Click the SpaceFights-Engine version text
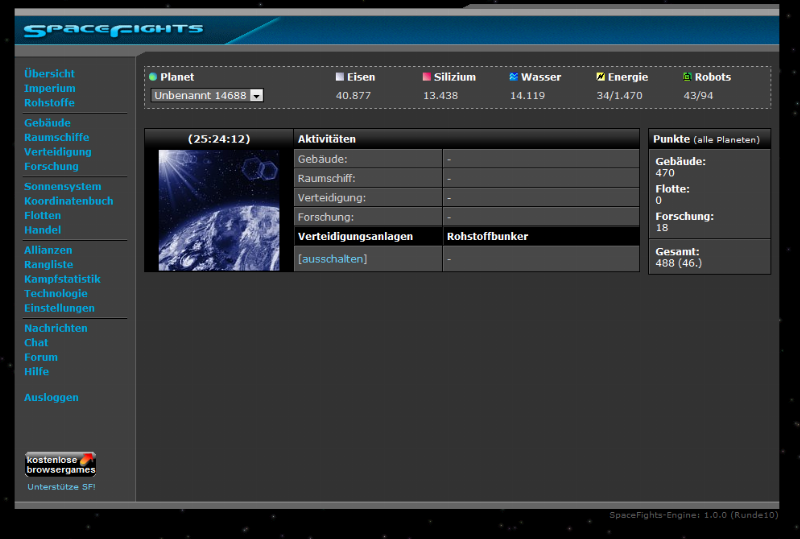The width and height of the screenshot is (800, 539). pos(693,515)
